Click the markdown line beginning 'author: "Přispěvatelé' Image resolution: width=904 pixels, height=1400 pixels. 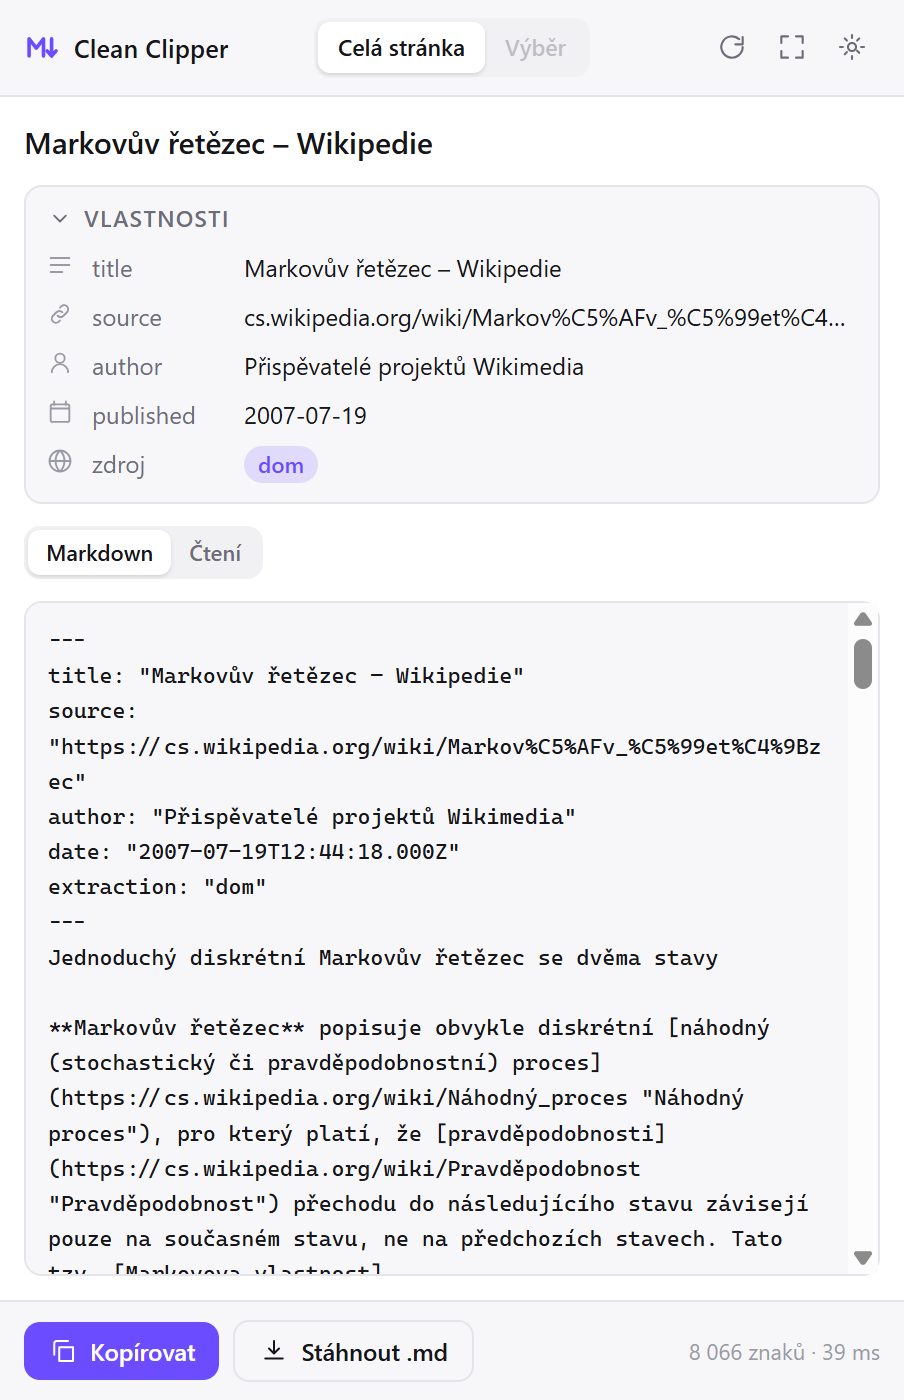[x=312, y=817]
